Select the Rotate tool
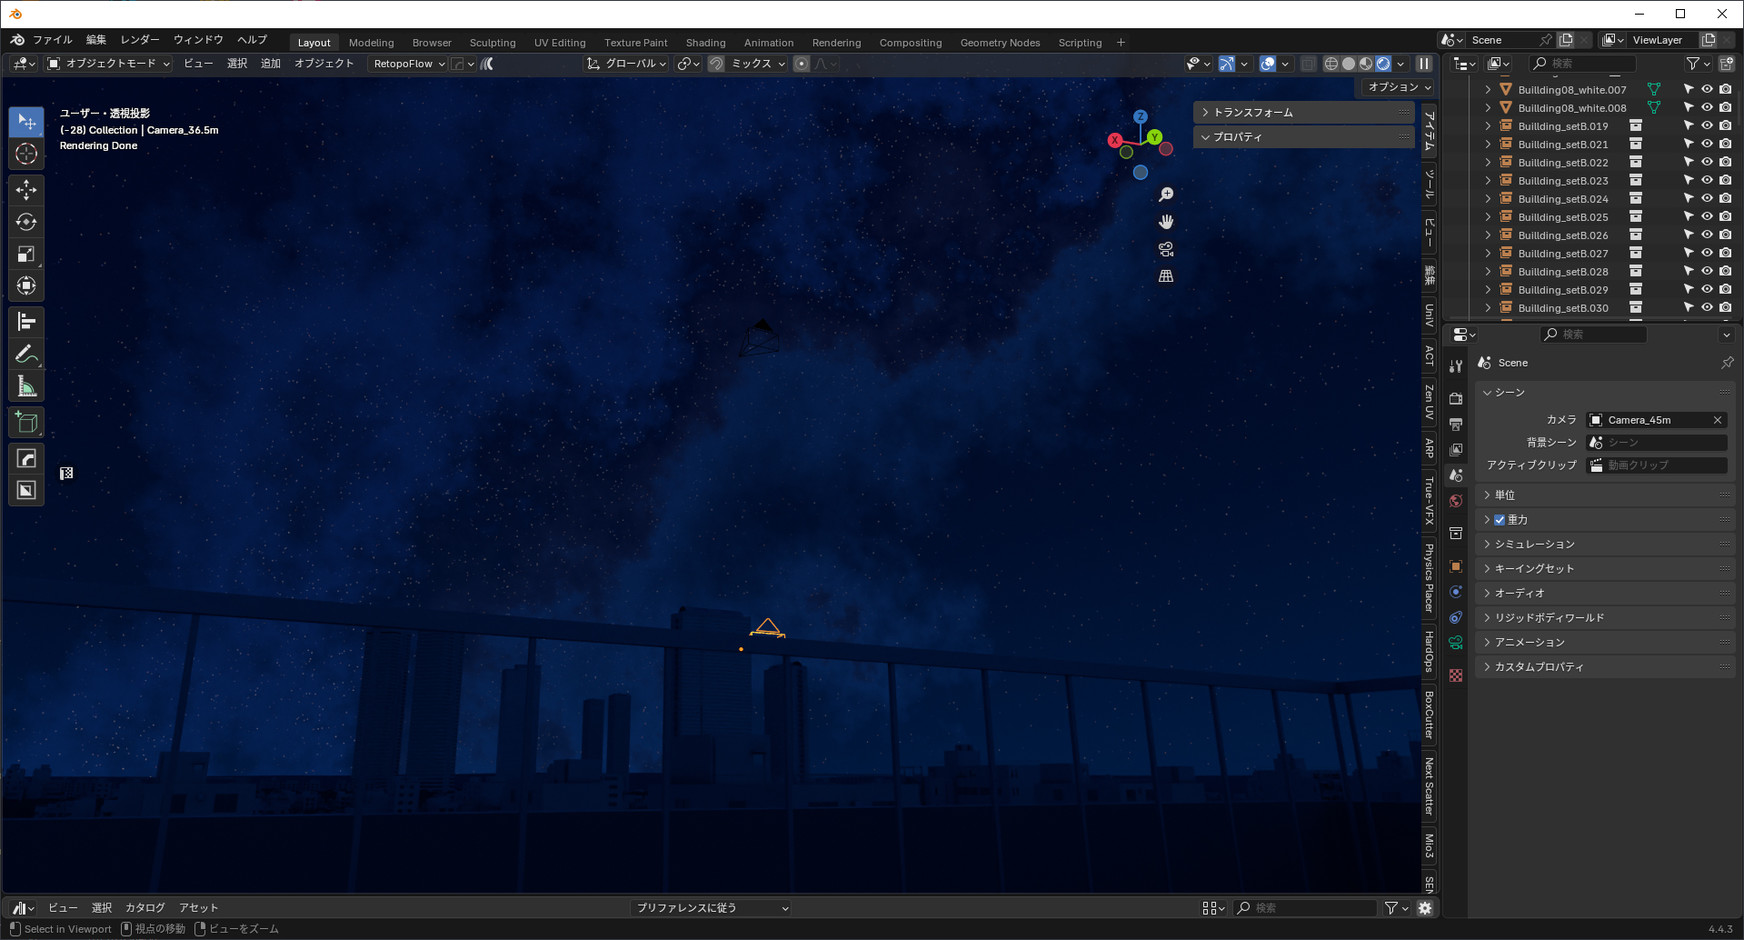 (27, 222)
